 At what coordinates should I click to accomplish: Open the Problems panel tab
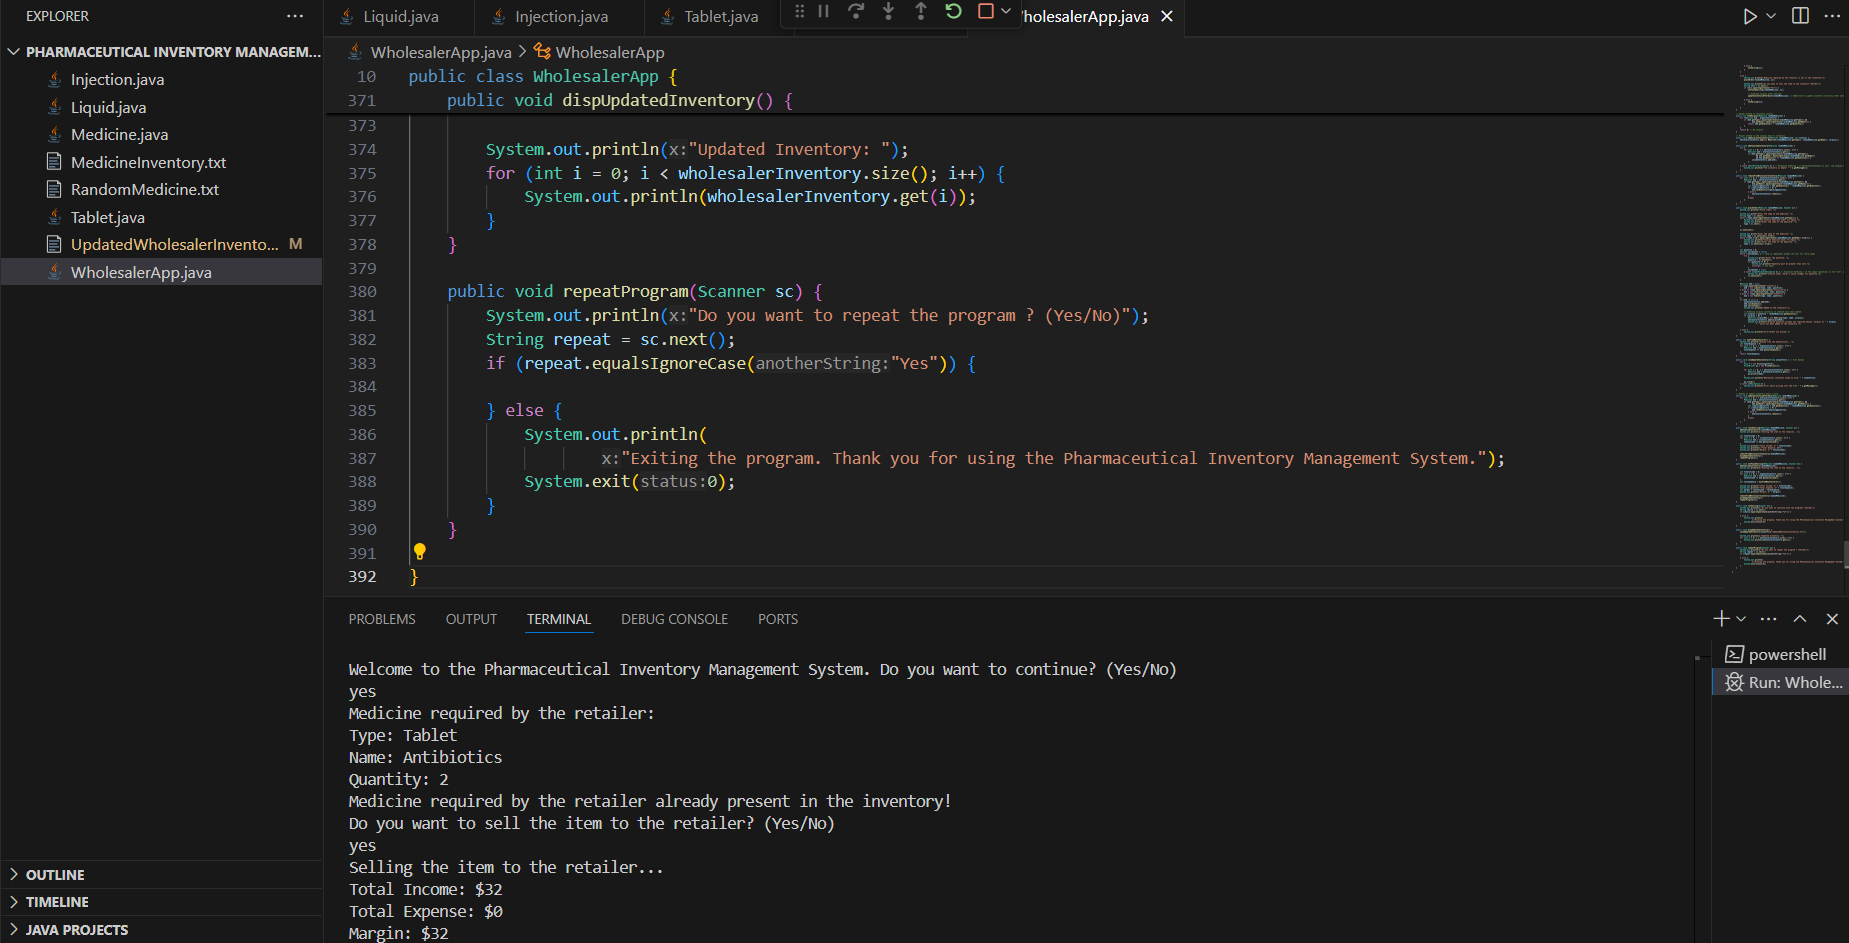[x=382, y=619]
